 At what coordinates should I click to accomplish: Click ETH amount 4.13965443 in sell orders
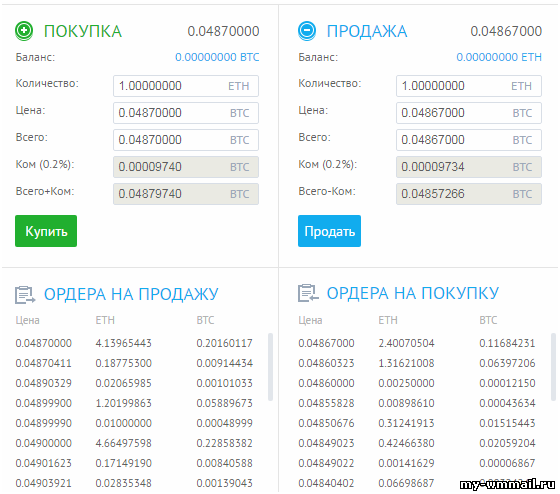click(x=124, y=343)
